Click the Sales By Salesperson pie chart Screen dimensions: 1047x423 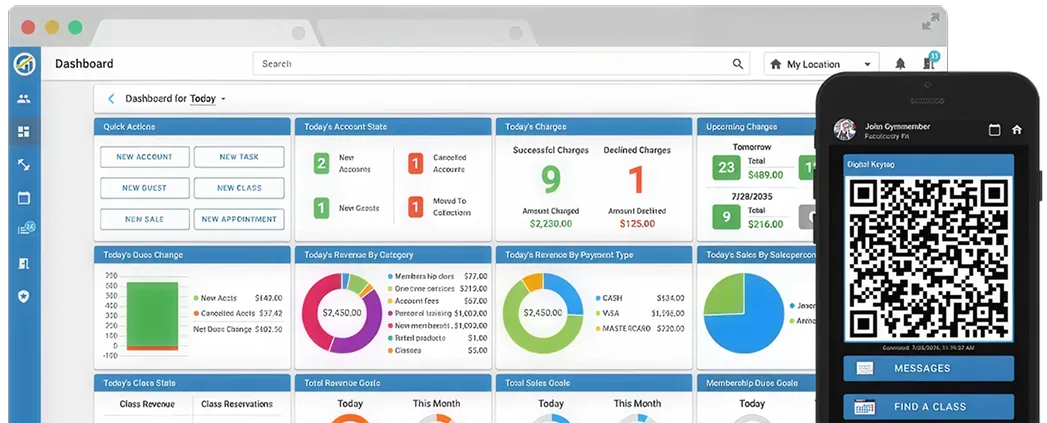click(744, 313)
